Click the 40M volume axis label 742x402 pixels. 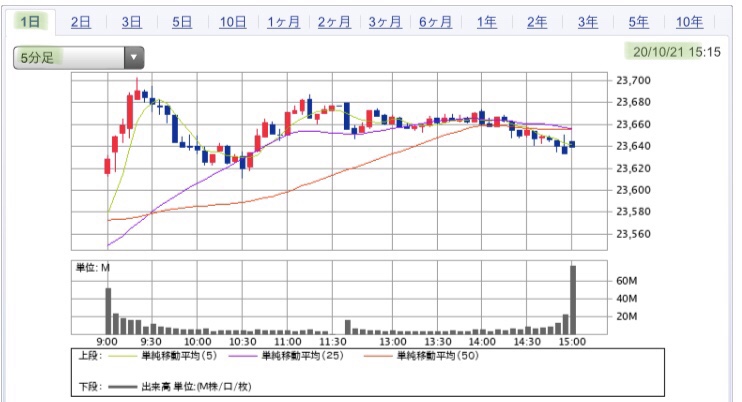click(627, 298)
